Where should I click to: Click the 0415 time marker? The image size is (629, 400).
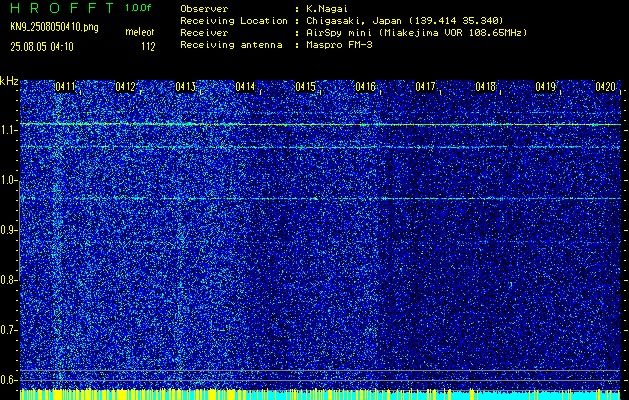pos(305,86)
